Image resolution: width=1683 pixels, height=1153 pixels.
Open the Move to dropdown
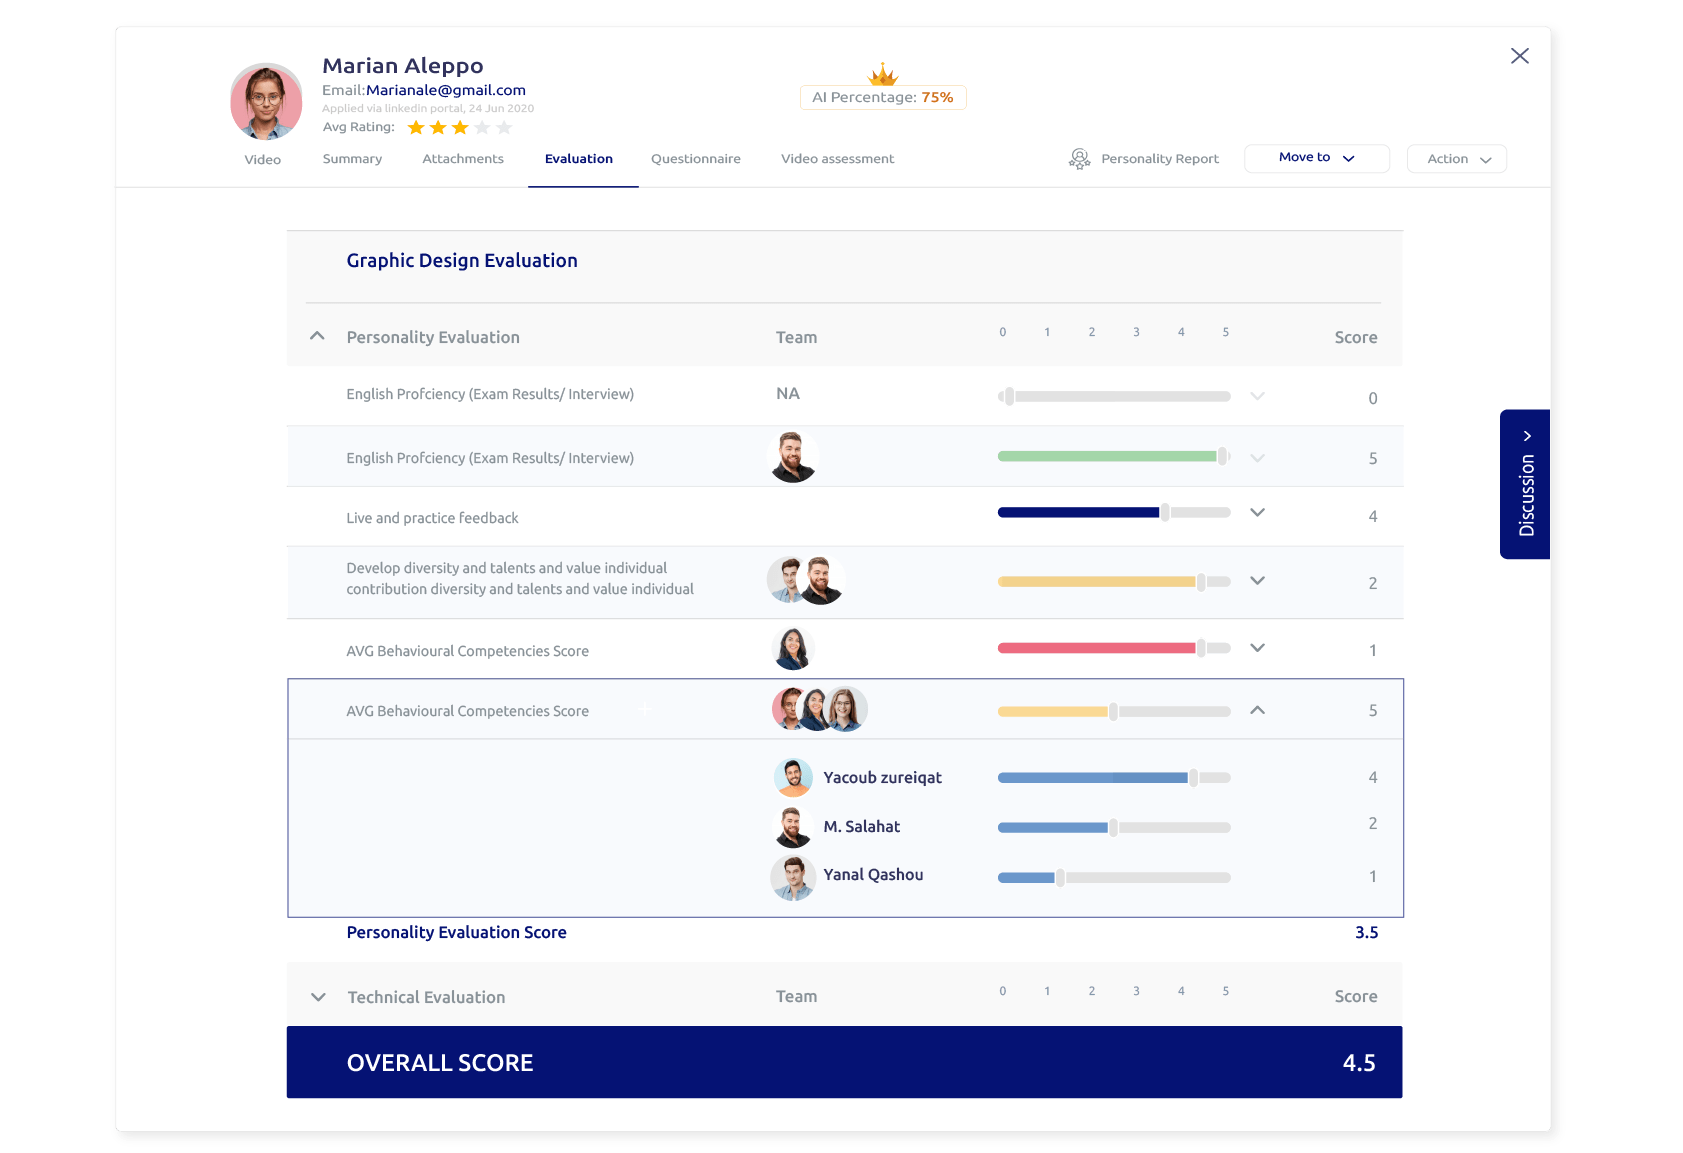pyautogui.click(x=1316, y=157)
